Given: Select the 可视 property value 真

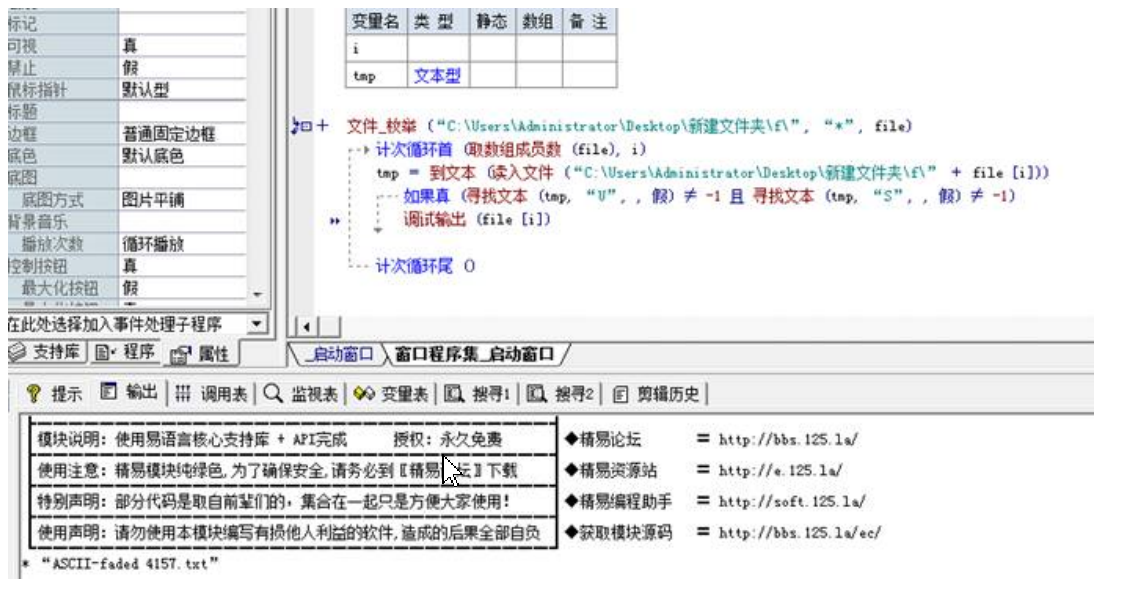Looking at the screenshot, I should [182, 45].
